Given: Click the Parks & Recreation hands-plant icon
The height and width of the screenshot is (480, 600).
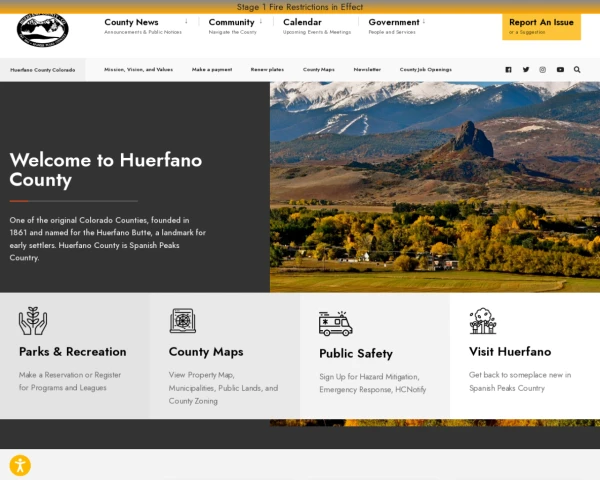Looking at the screenshot, I should pyautogui.click(x=33, y=321).
